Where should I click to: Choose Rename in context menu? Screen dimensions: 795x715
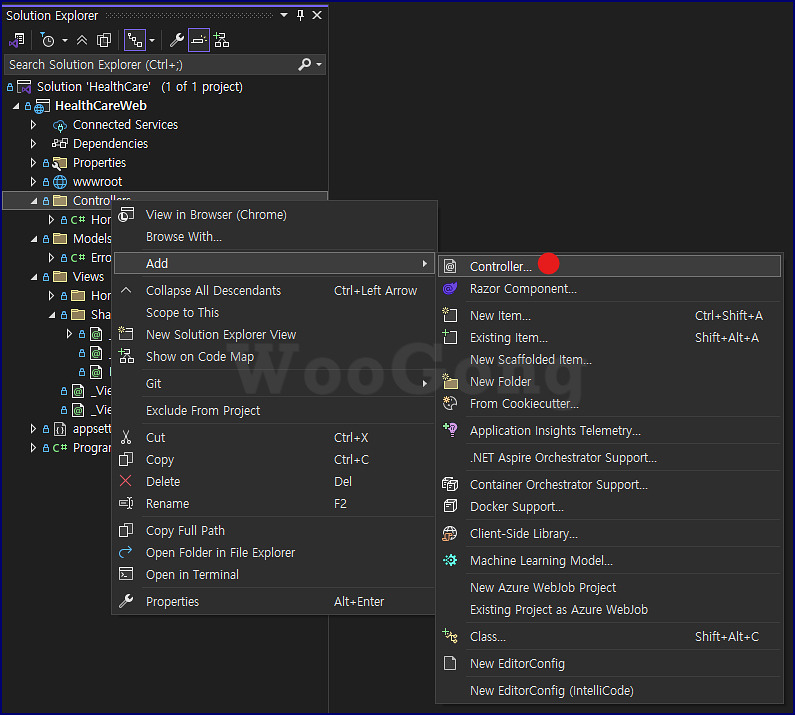(x=274, y=504)
